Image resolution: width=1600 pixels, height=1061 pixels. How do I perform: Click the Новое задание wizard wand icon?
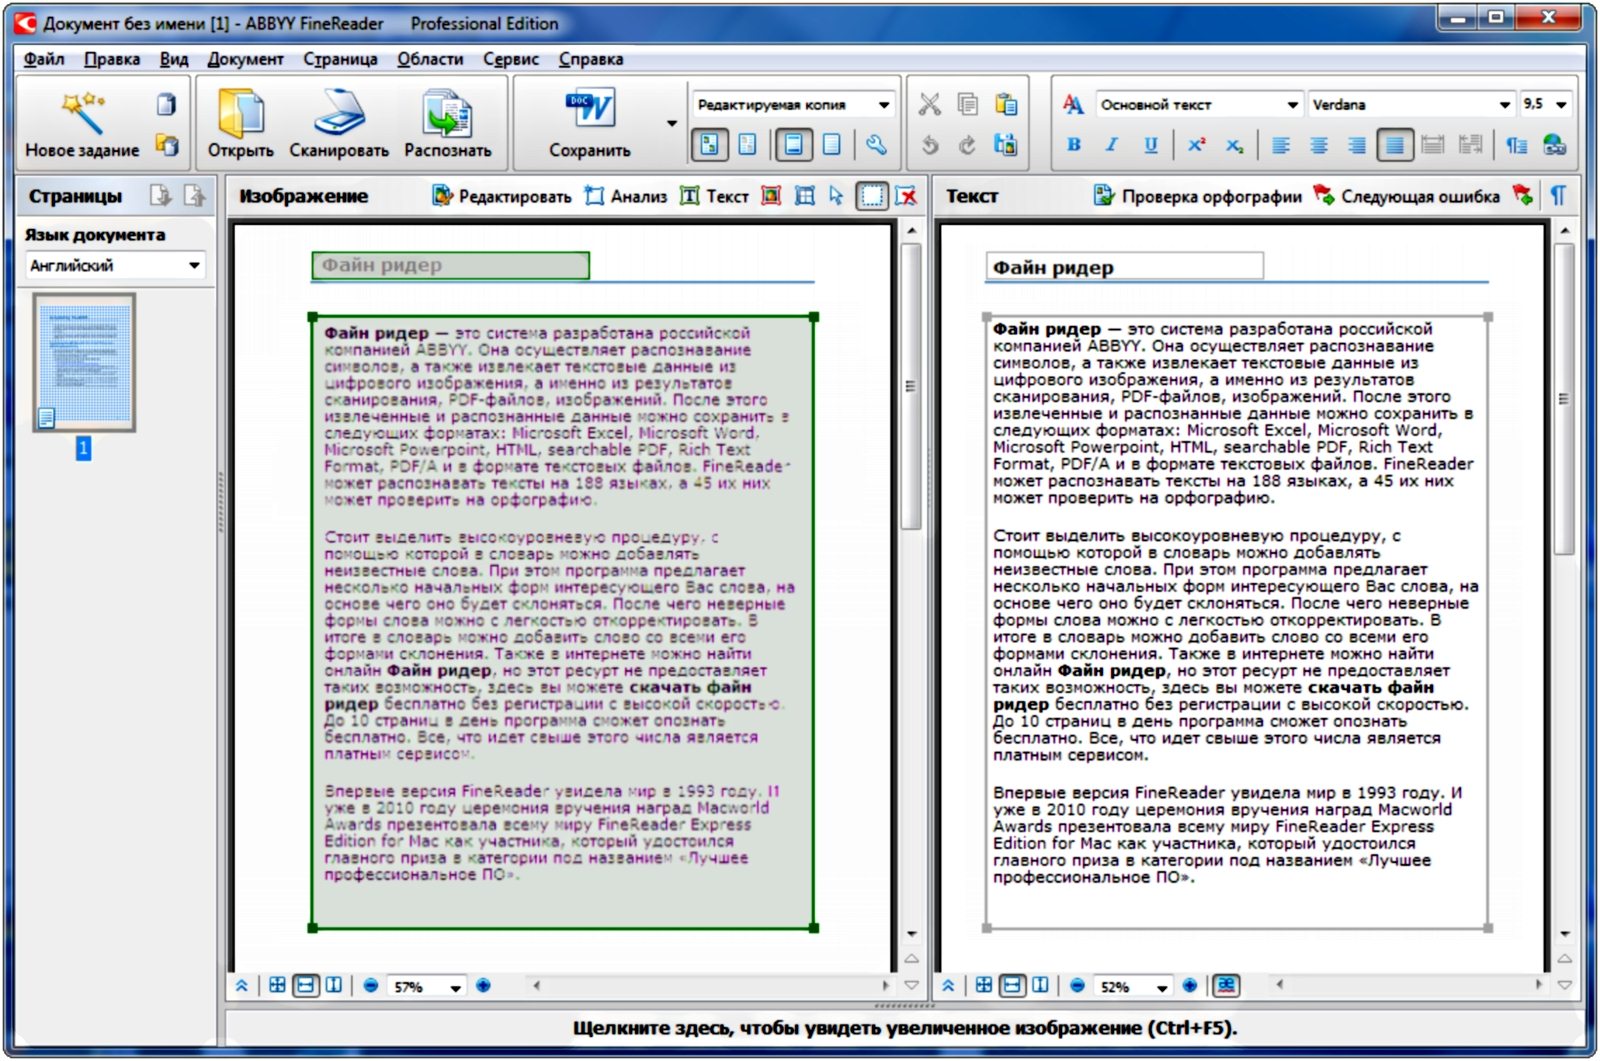(83, 112)
